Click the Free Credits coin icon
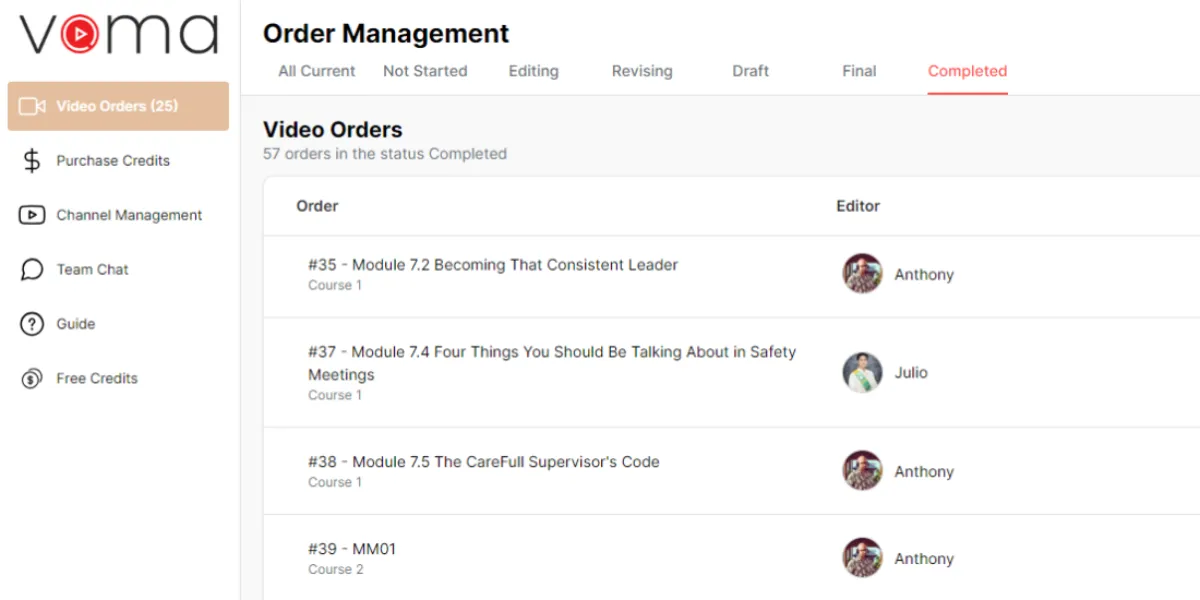This screenshot has height=600, width=1200. (32, 378)
